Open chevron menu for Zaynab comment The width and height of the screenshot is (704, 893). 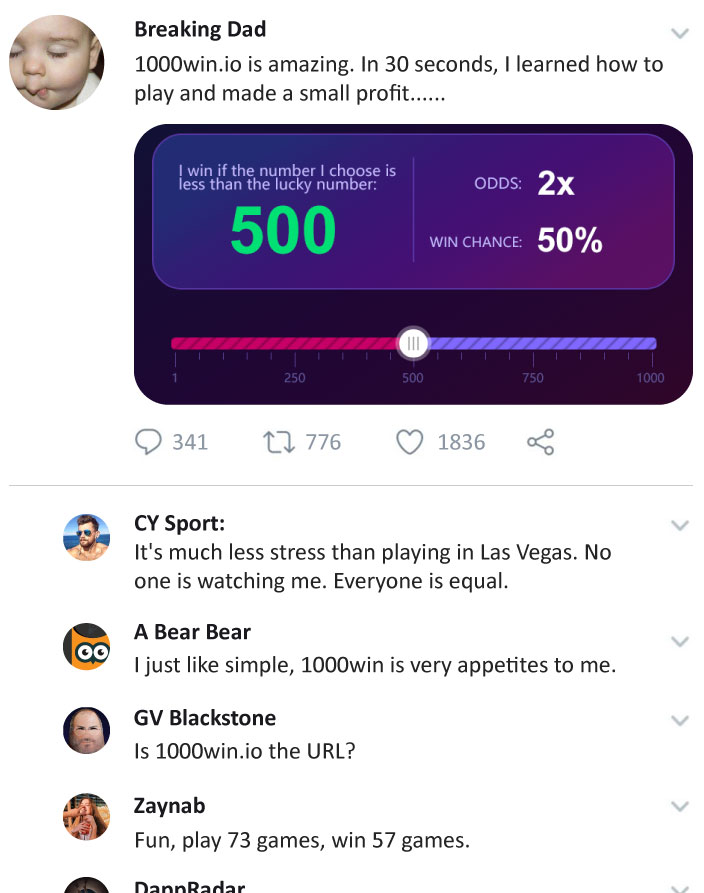click(x=680, y=806)
